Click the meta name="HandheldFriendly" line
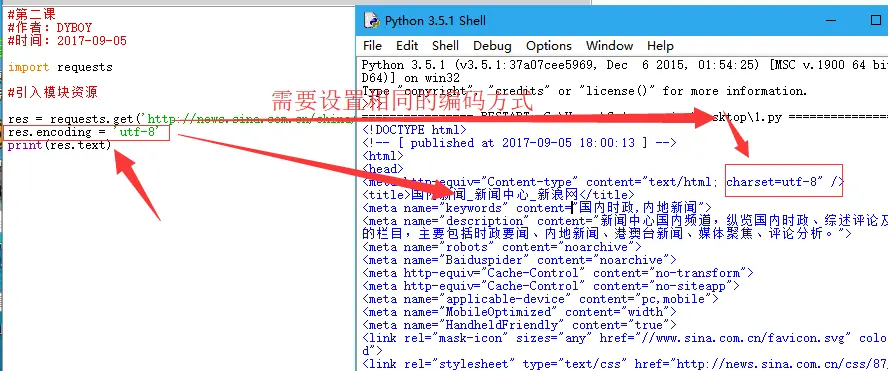 point(519,325)
